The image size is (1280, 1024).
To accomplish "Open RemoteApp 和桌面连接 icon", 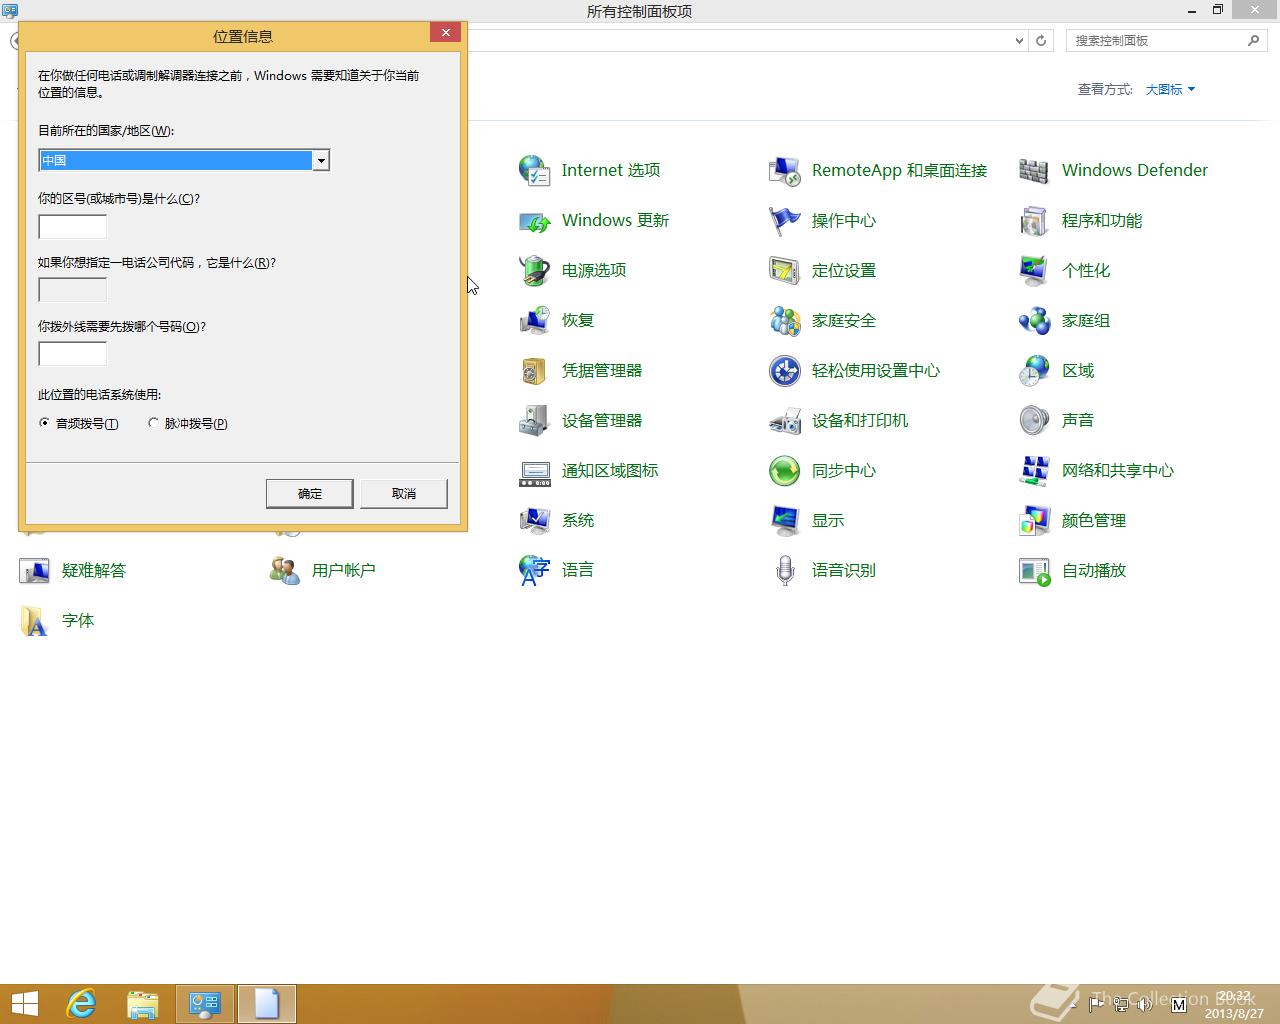I will [785, 170].
